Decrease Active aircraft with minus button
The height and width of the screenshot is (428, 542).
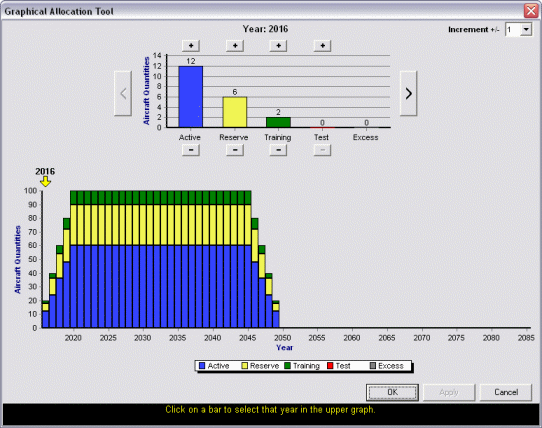191,150
